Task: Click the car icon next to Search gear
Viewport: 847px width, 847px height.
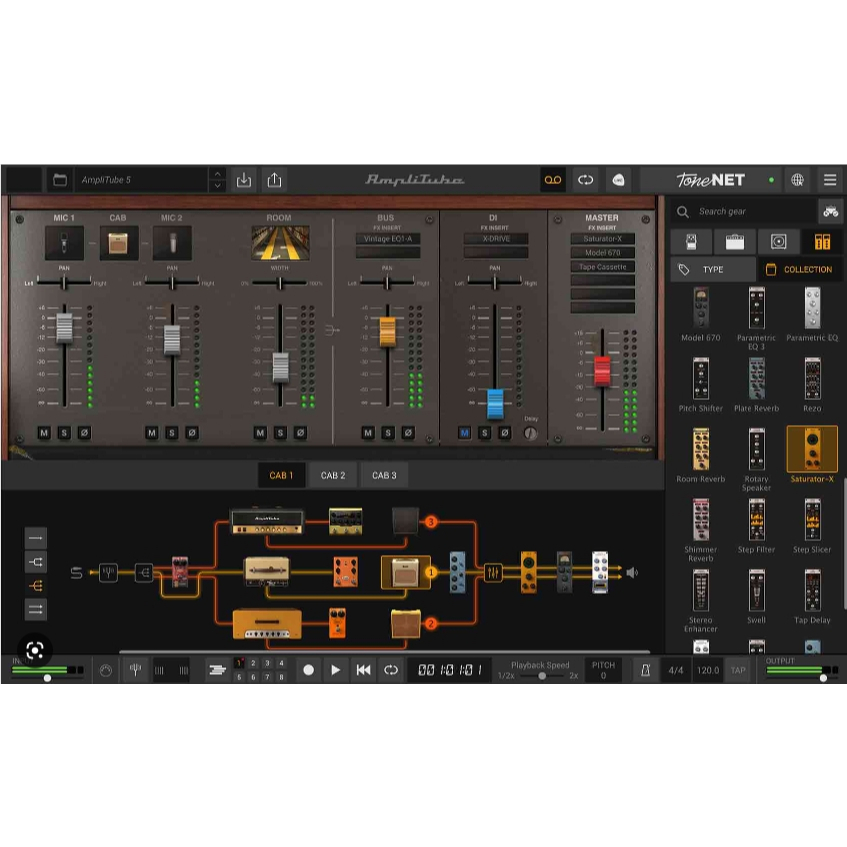Action: [x=830, y=212]
